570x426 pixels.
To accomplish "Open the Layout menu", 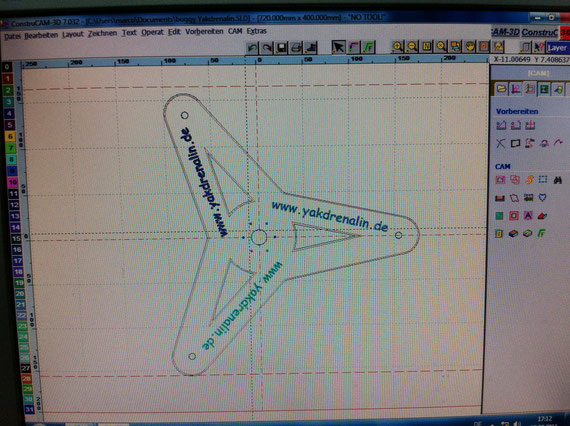I will point(73,35).
